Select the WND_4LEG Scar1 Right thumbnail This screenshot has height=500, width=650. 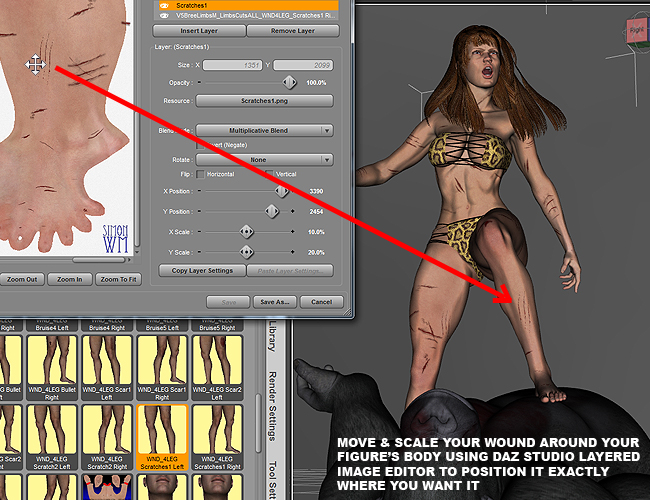click(x=162, y=368)
